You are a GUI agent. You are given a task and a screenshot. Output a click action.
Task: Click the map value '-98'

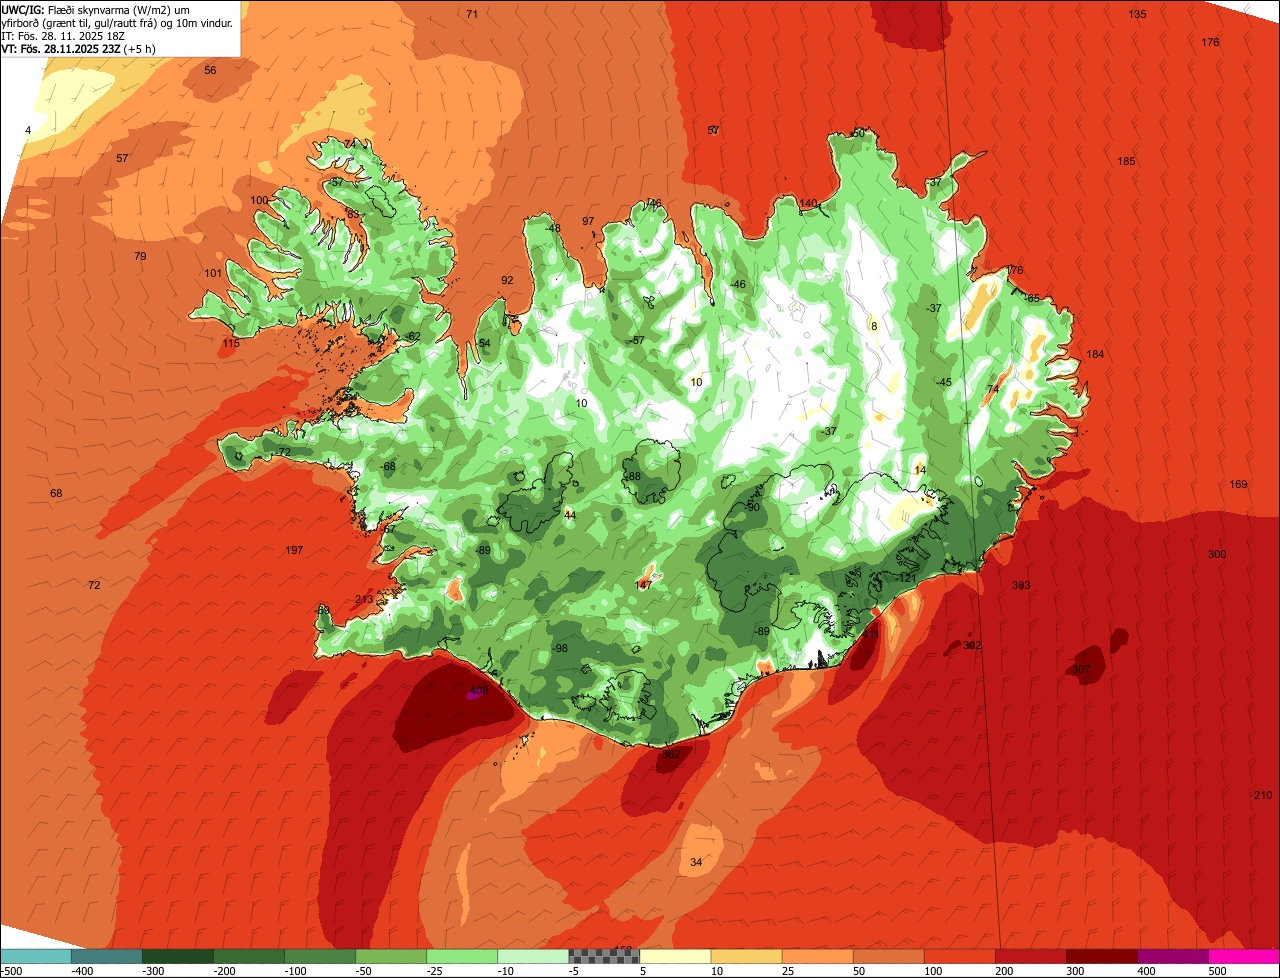click(x=560, y=648)
